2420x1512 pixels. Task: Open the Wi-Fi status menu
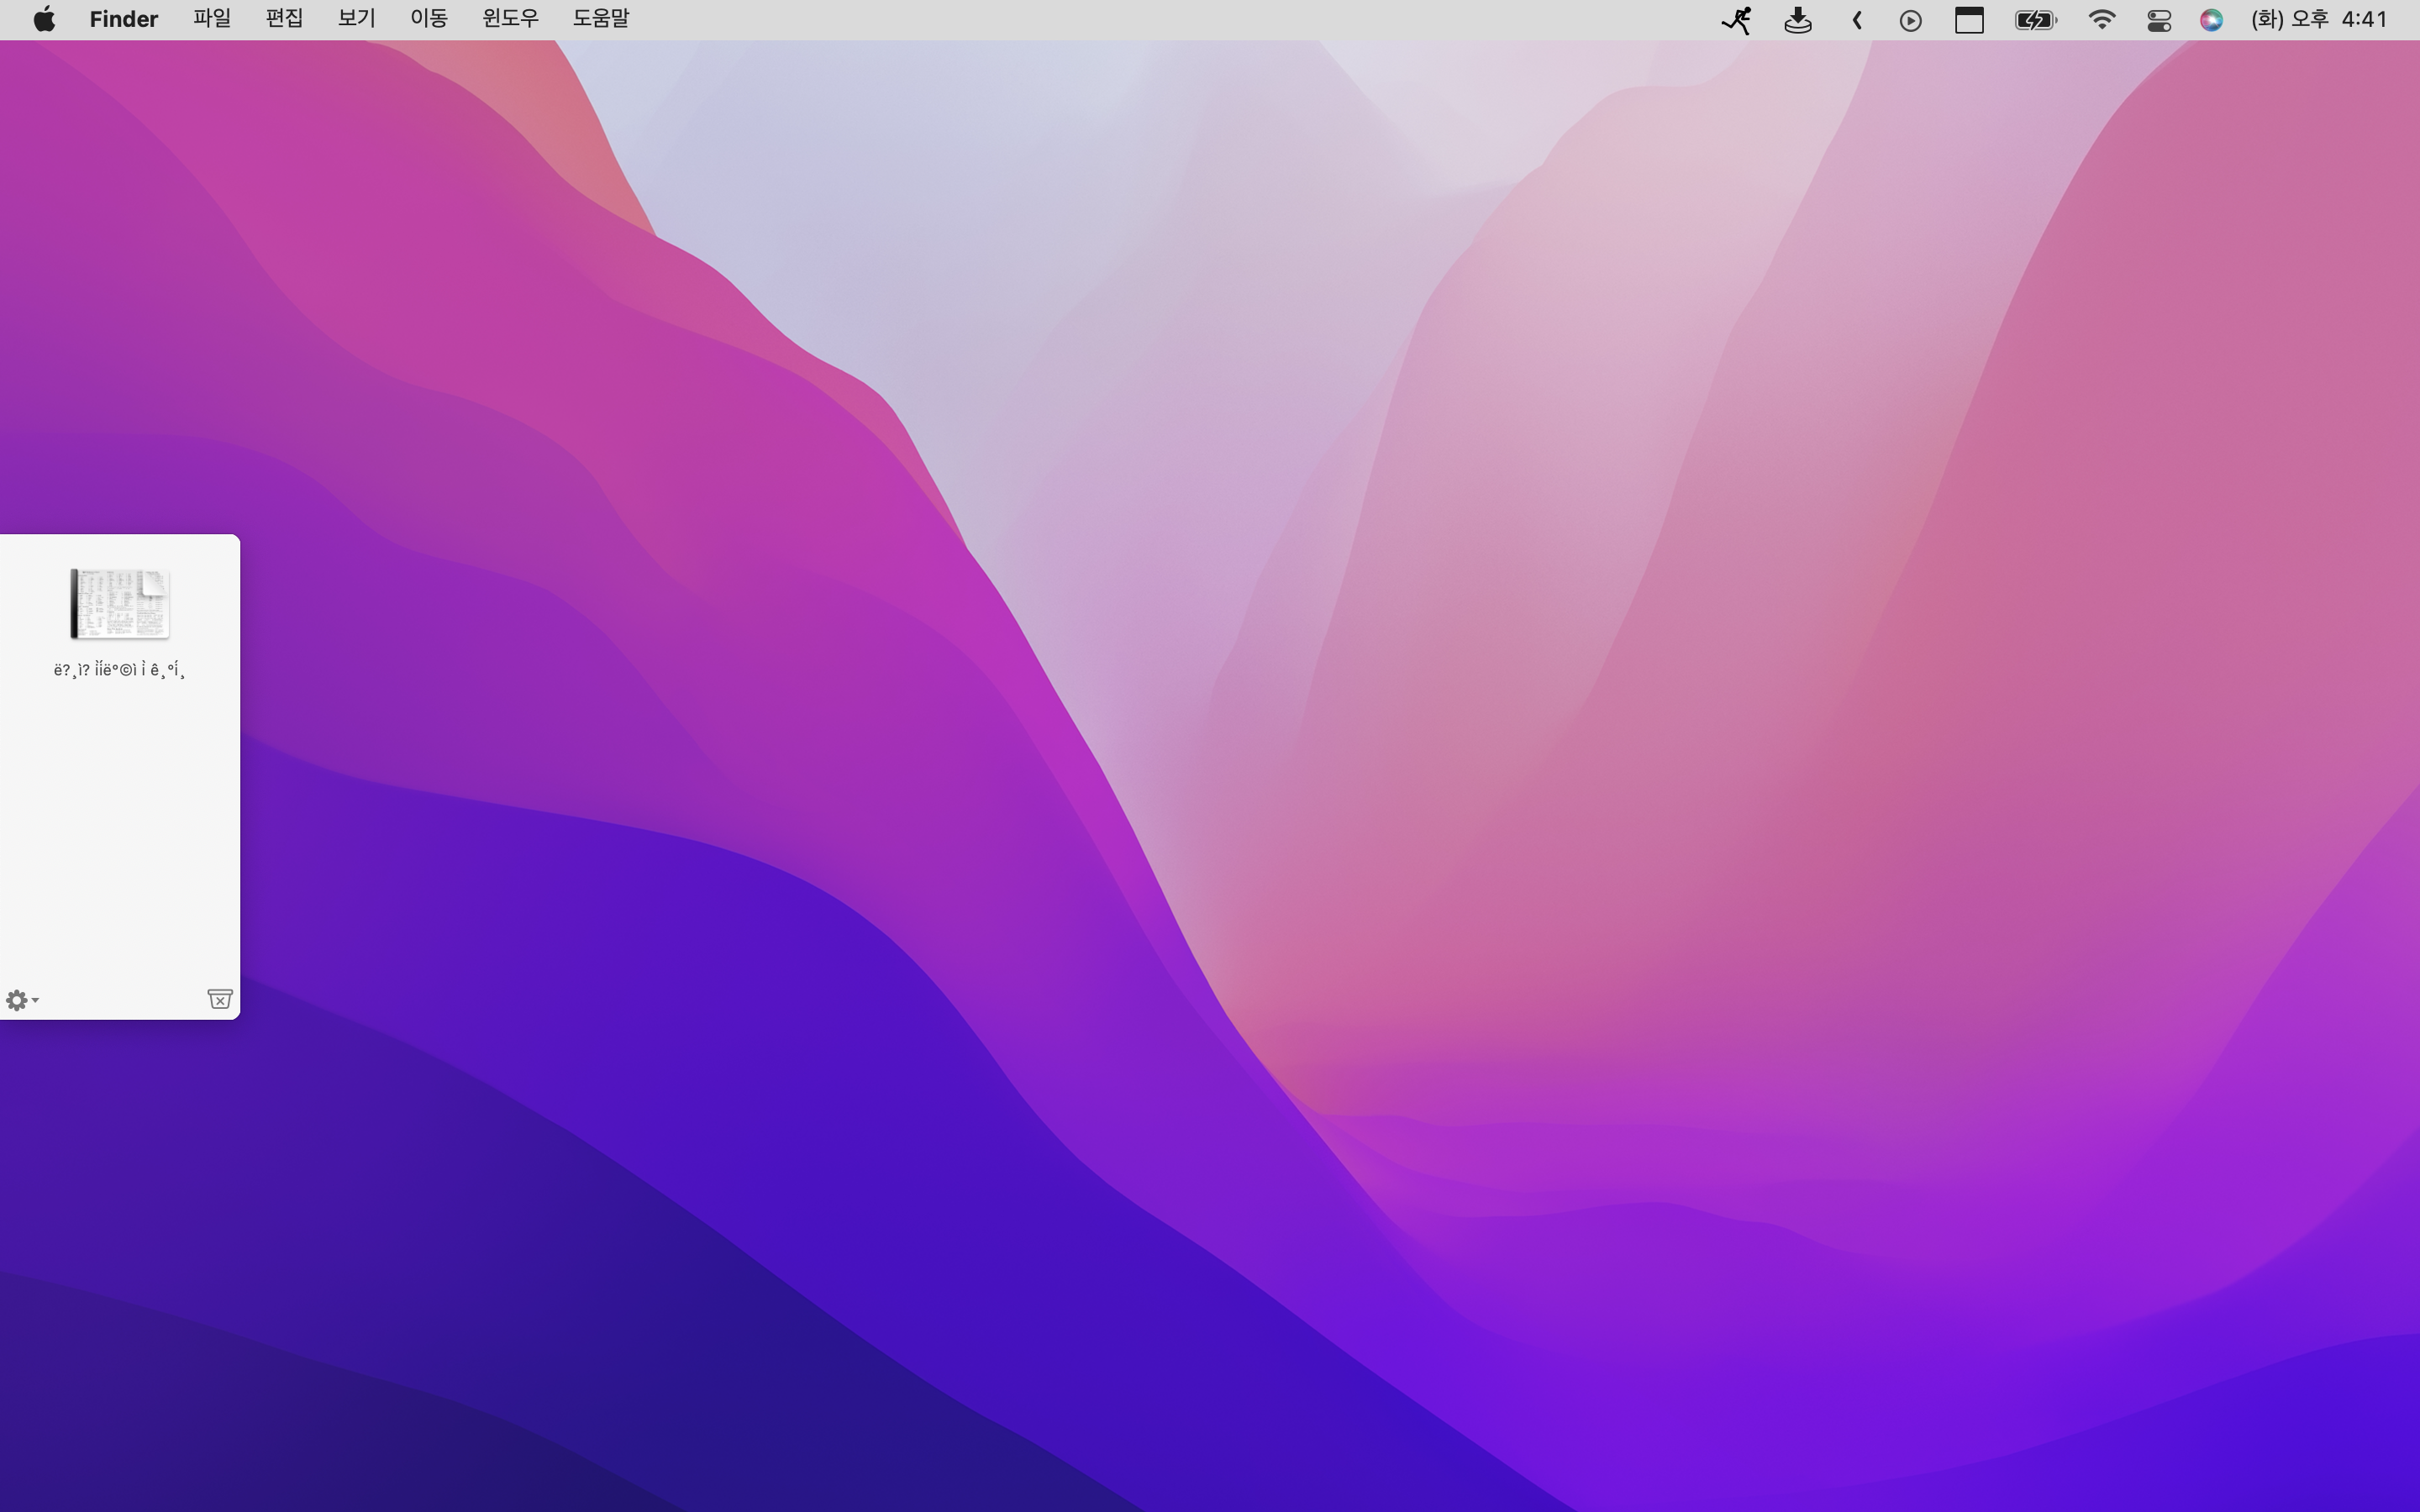tap(2101, 20)
